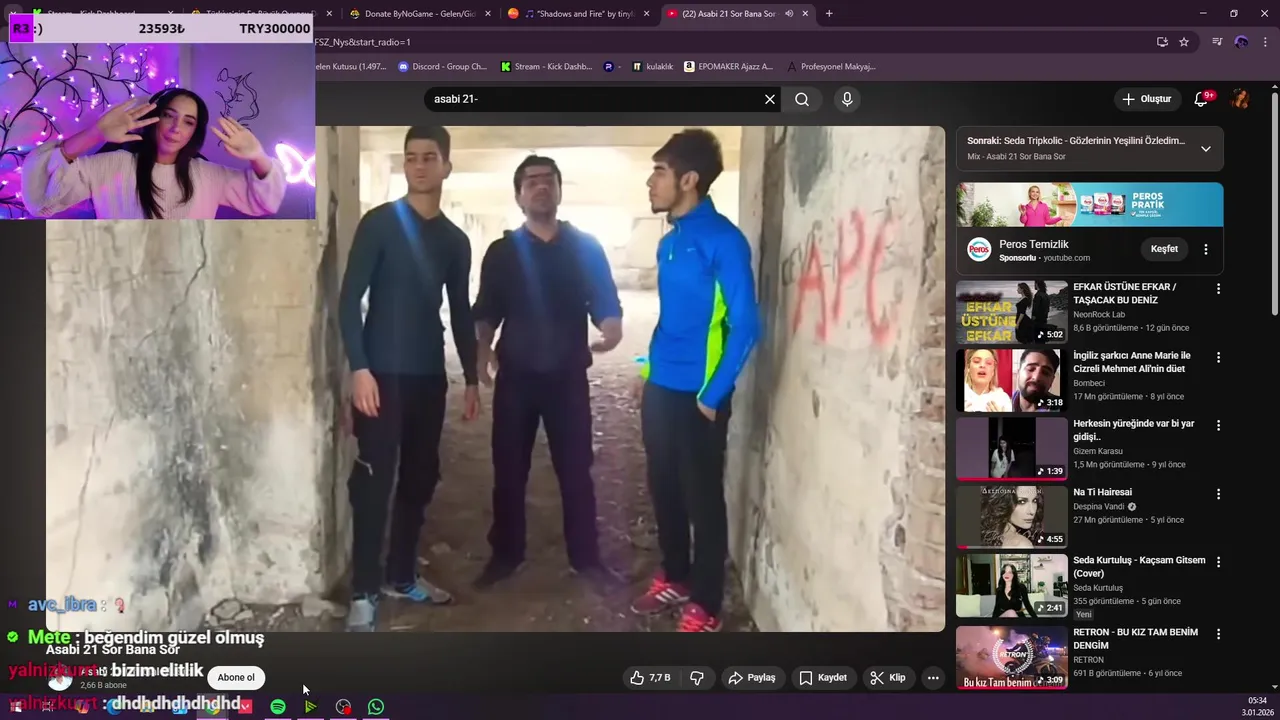
Task: Open the round red-dot taskbar app
Action: [344, 707]
